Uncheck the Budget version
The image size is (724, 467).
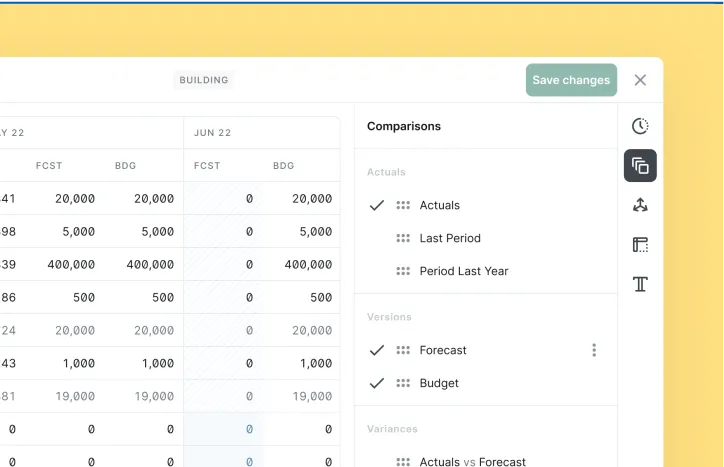coord(377,383)
